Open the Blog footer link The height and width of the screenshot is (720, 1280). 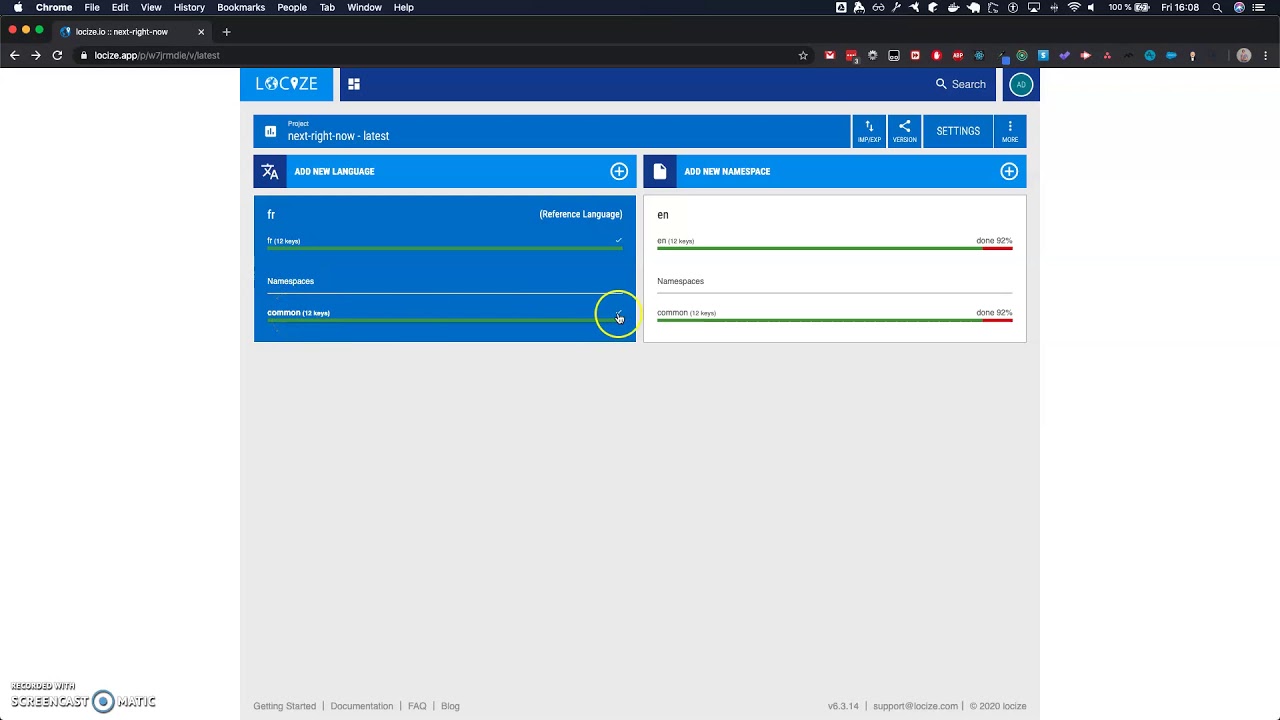click(x=450, y=706)
